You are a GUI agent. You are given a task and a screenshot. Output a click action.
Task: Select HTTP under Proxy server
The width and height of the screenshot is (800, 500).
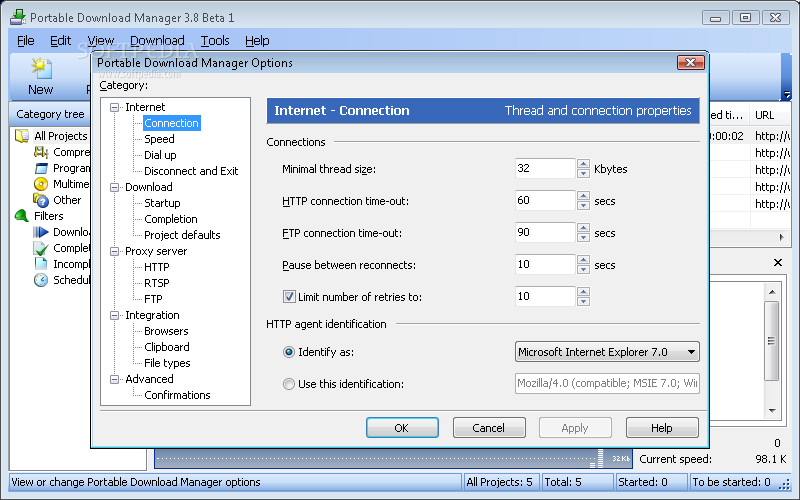(x=157, y=267)
